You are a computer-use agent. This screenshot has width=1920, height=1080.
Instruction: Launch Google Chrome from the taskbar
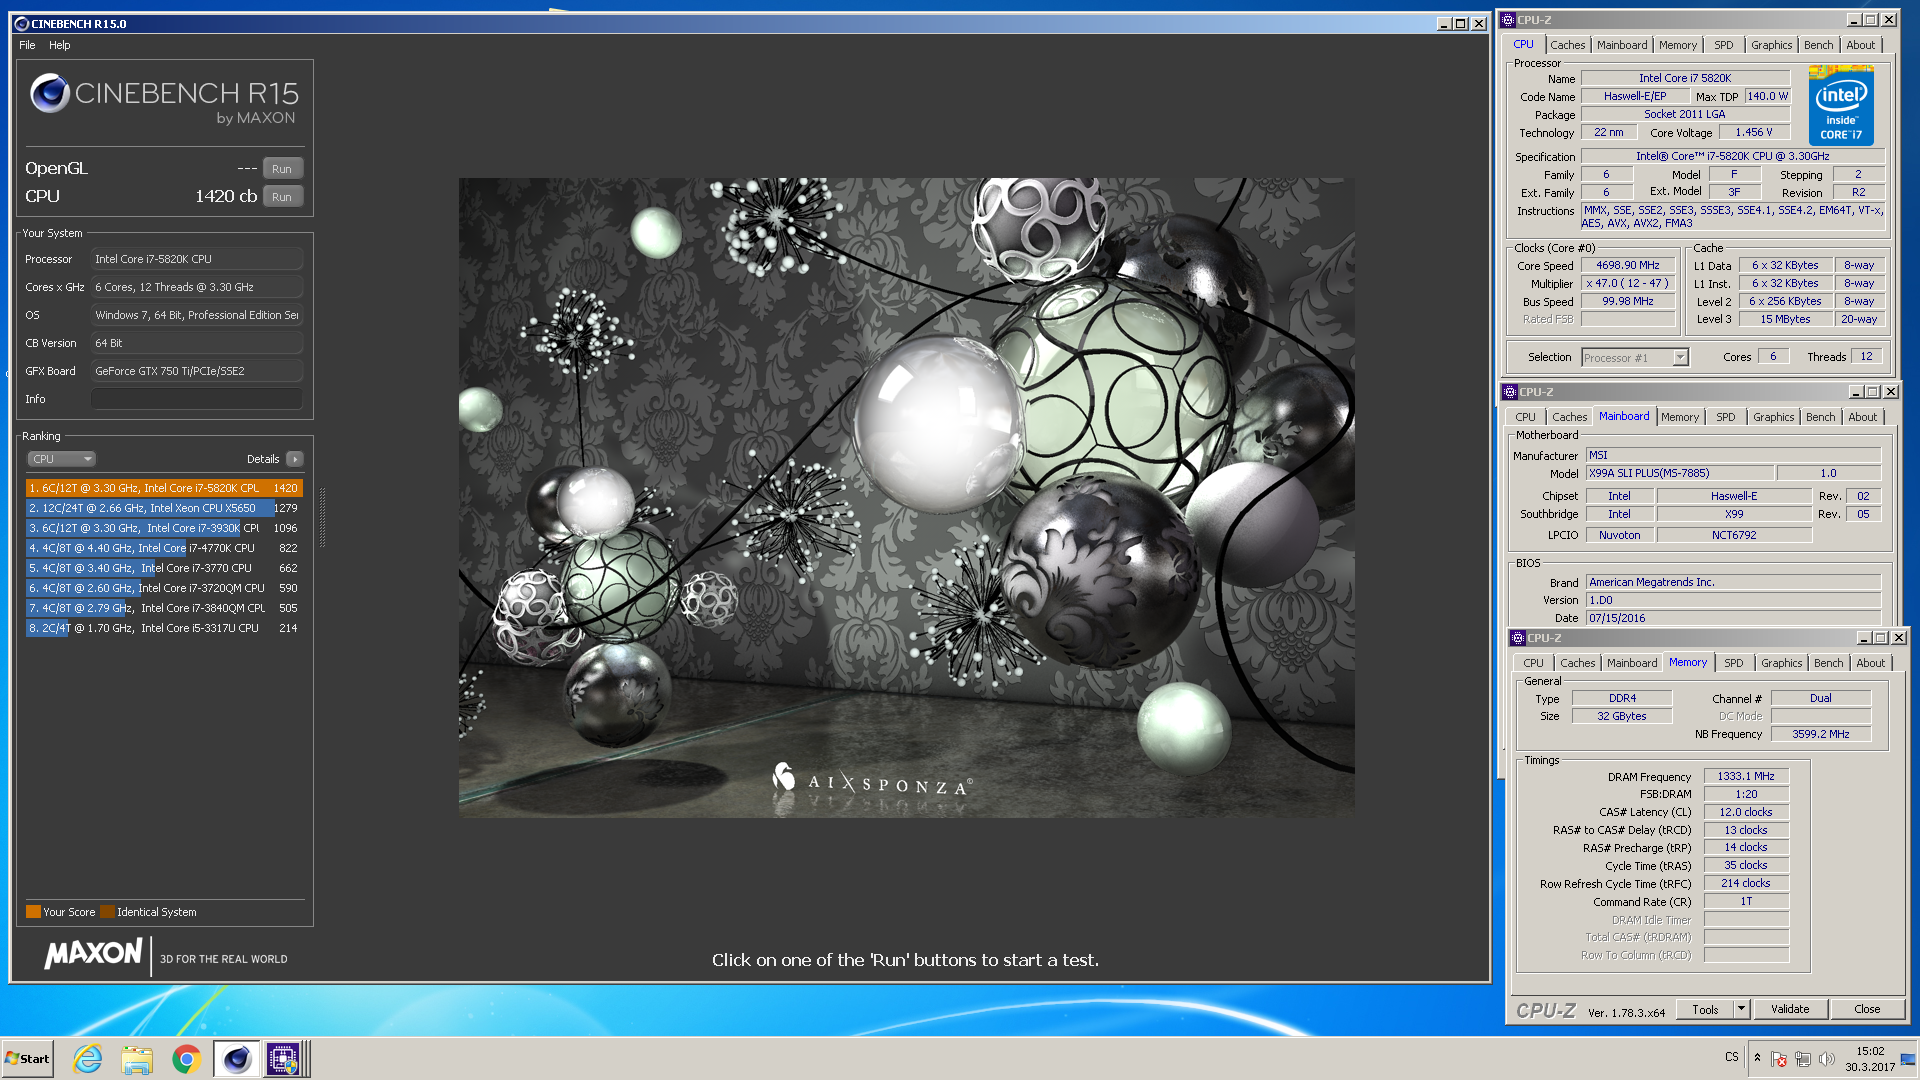click(x=186, y=1059)
